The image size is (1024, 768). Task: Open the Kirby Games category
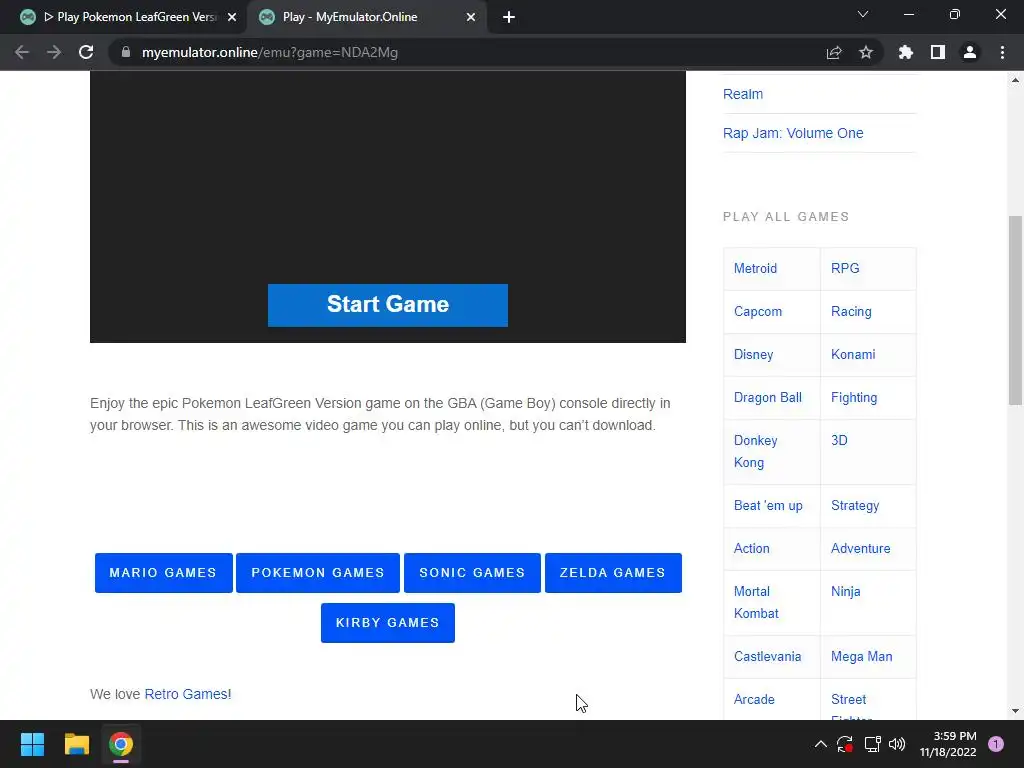(x=388, y=623)
